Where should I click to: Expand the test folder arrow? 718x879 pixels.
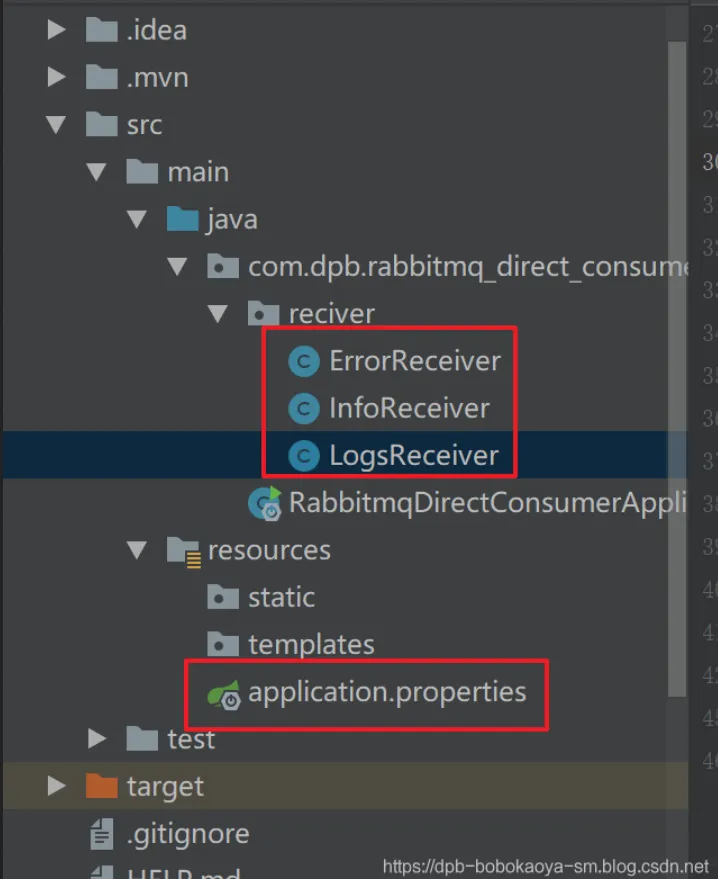pyautogui.click(x=97, y=739)
